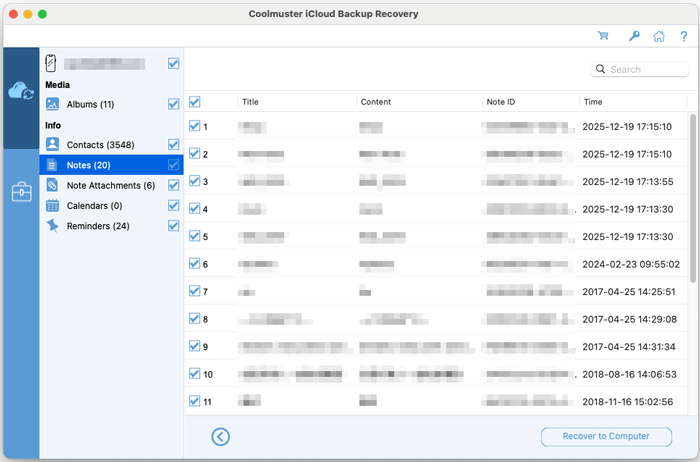Toggle the device checkbox at the top
Screen dimensions: 700x462
[174, 63]
